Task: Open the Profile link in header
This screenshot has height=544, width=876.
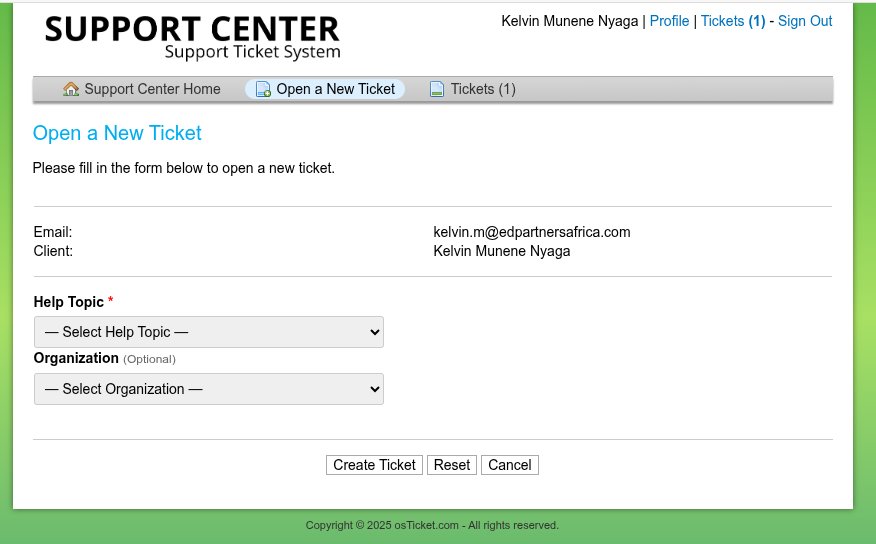Action: 669,21
